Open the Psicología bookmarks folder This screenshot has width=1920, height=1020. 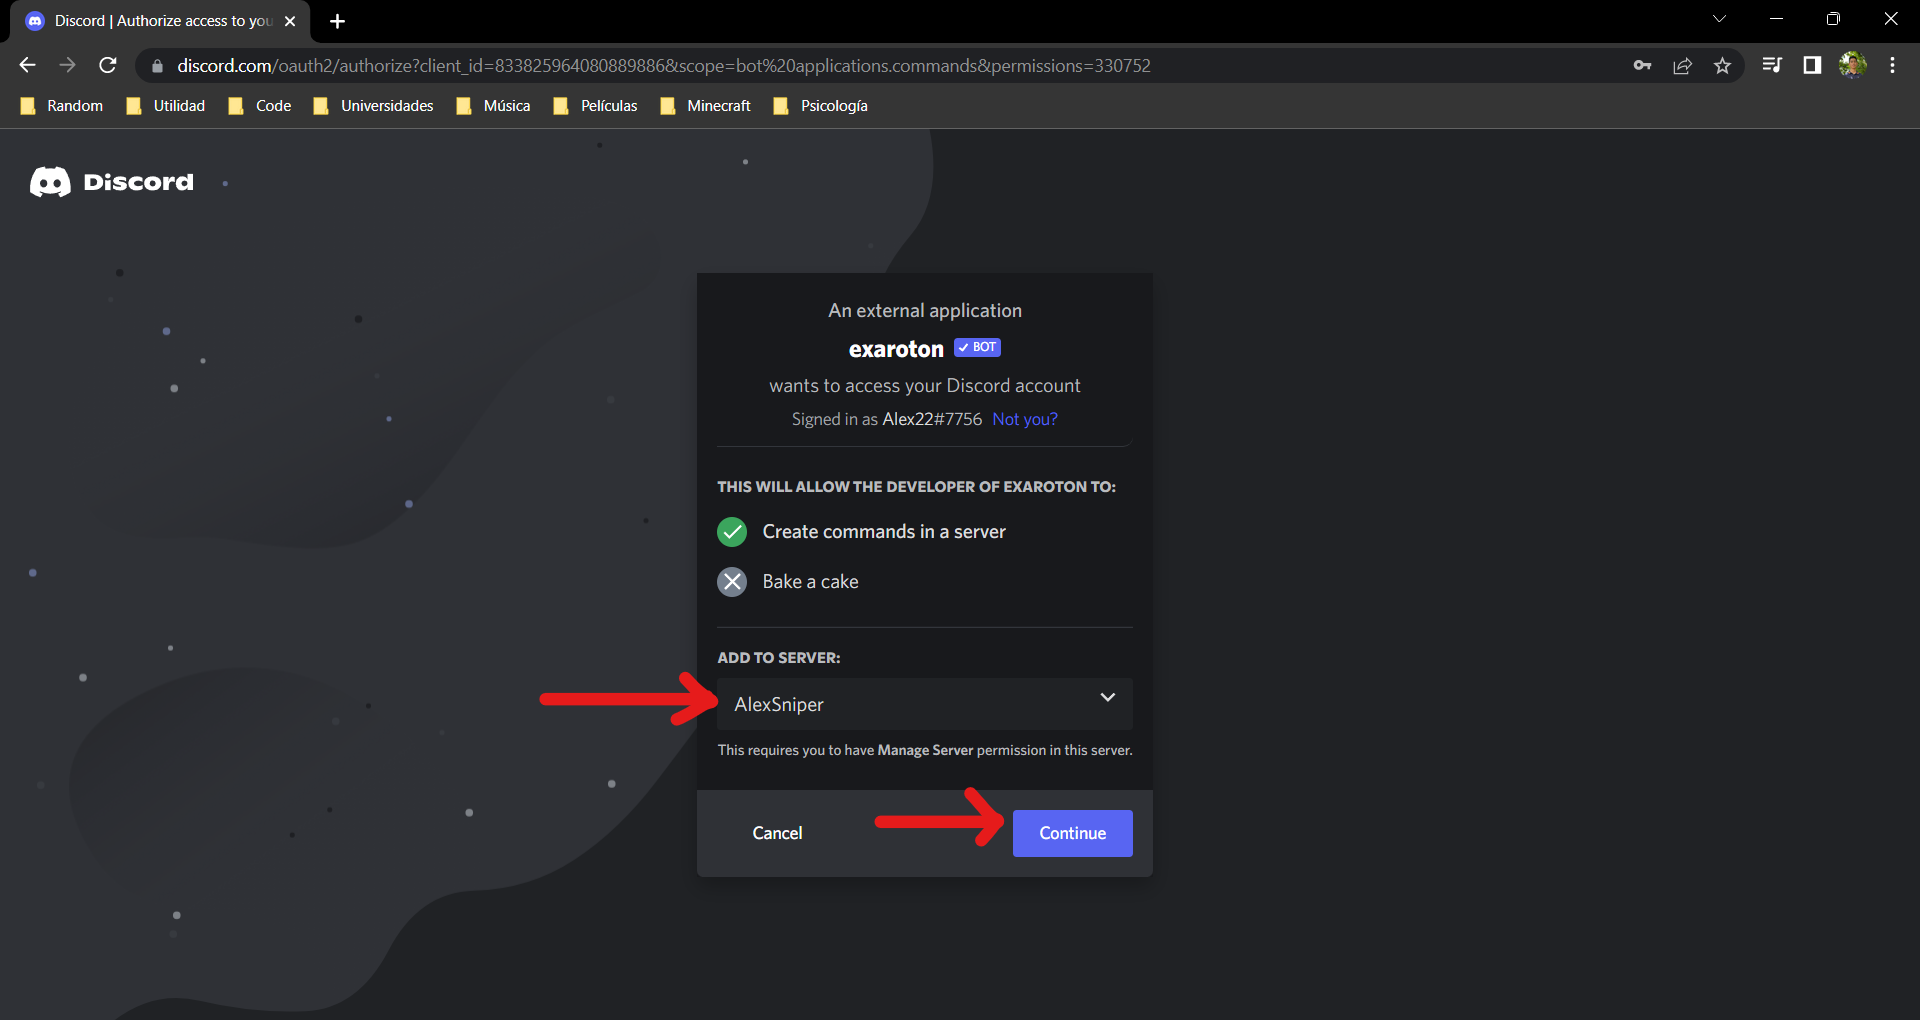click(x=821, y=106)
